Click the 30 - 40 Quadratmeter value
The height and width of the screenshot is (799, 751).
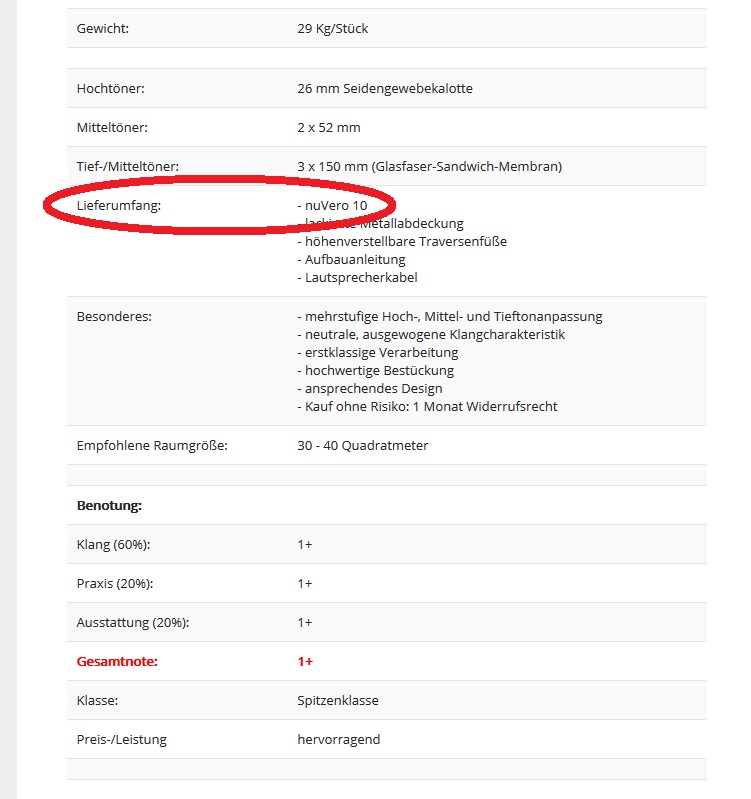362,445
